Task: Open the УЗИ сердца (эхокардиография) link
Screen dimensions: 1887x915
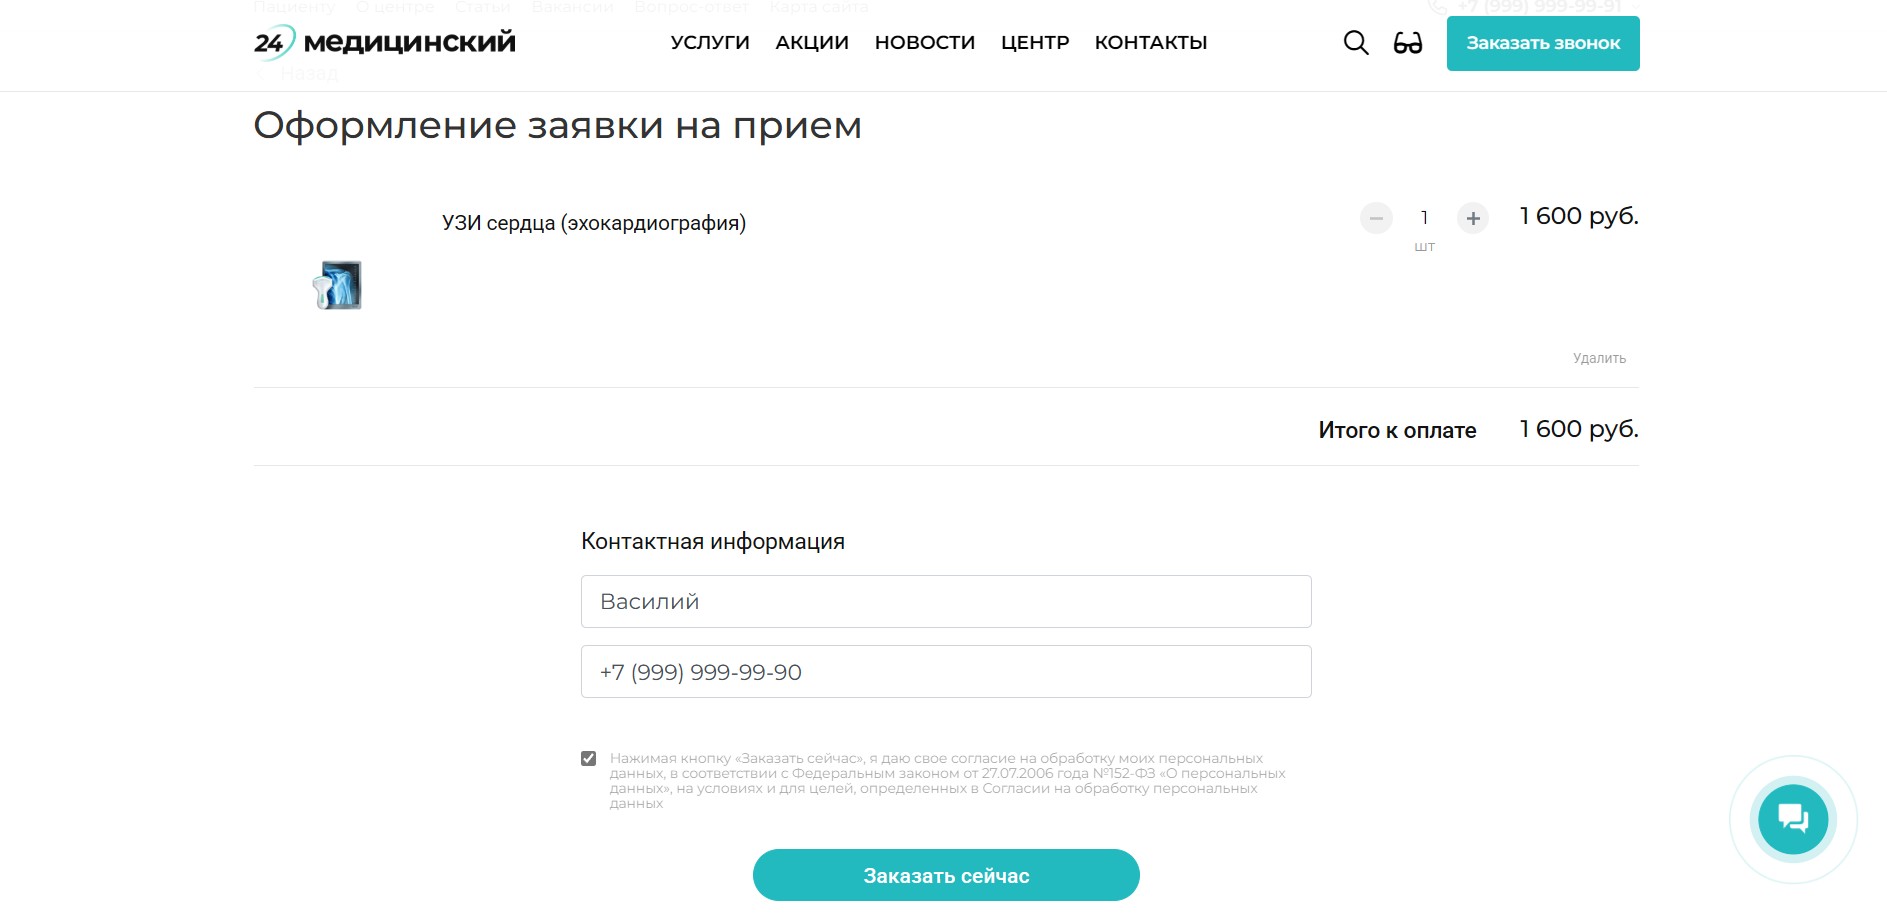Action: (x=594, y=223)
